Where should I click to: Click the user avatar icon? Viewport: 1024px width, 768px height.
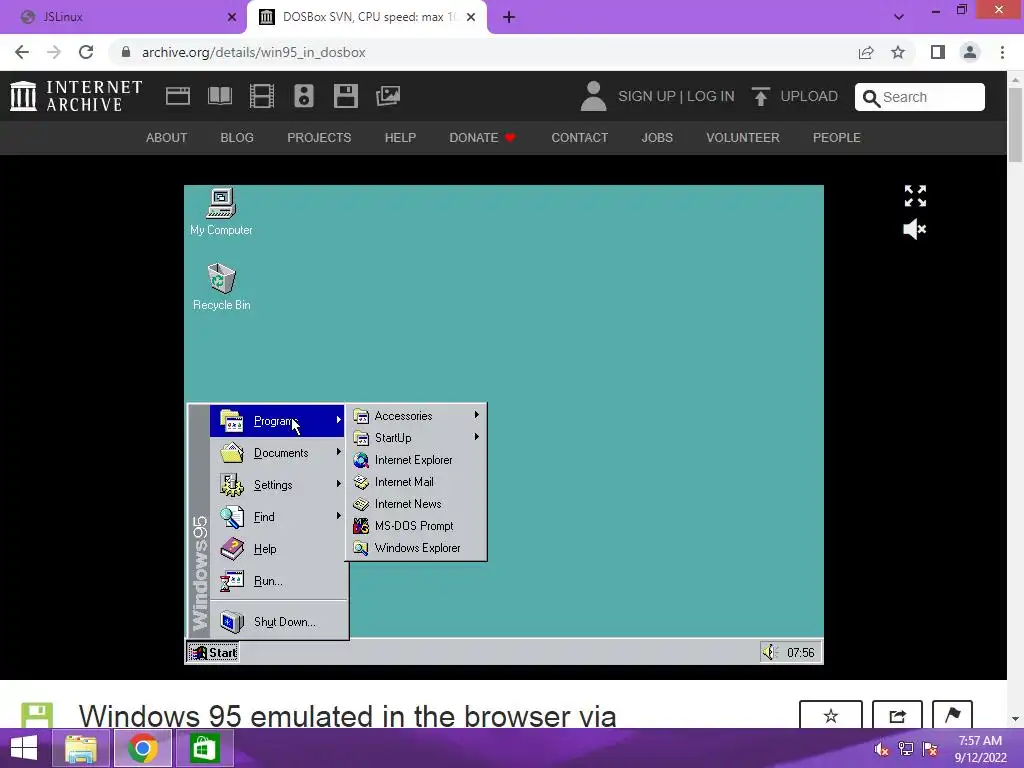click(593, 96)
